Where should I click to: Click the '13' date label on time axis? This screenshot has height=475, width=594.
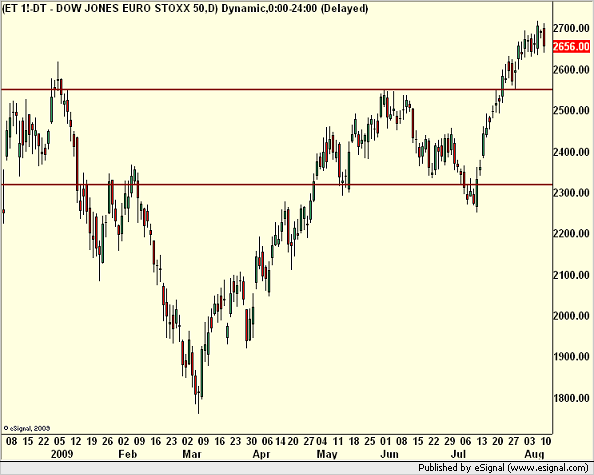click(x=482, y=441)
